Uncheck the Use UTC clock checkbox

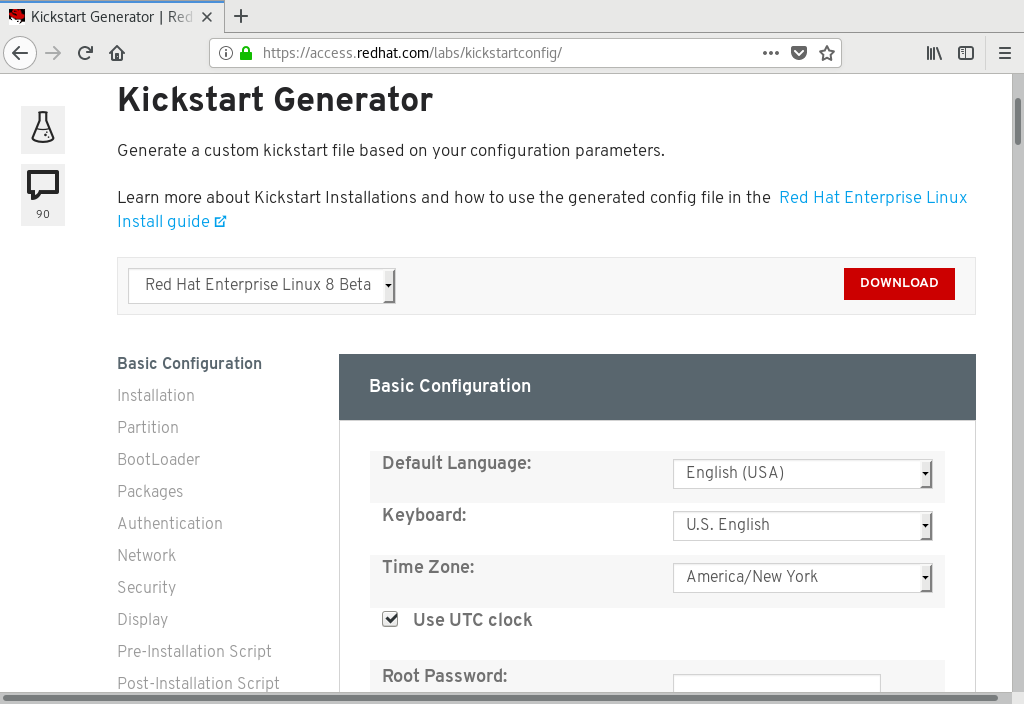(x=390, y=620)
